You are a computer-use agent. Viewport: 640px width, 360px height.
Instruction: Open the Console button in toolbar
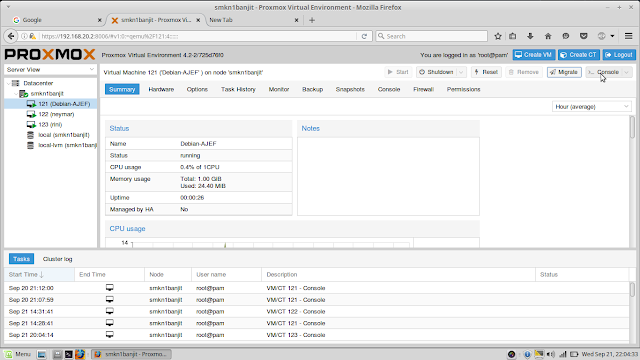(x=604, y=72)
